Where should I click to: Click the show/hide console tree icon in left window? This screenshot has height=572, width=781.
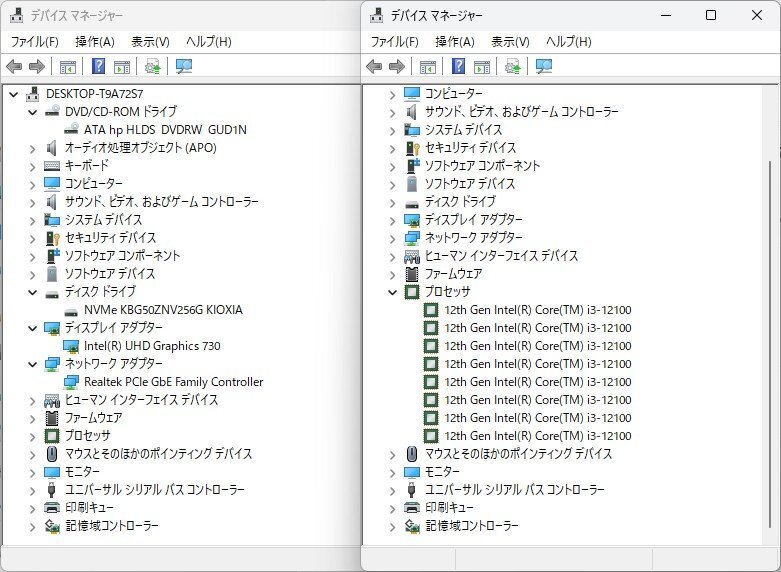click(x=68, y=66)
